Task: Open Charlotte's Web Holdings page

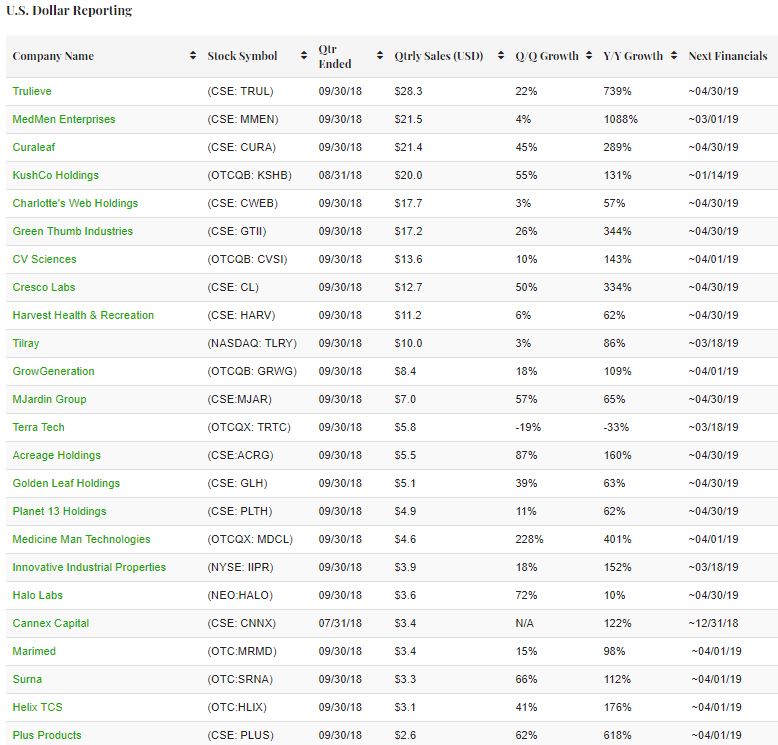Action: click(x=75, y=203)
